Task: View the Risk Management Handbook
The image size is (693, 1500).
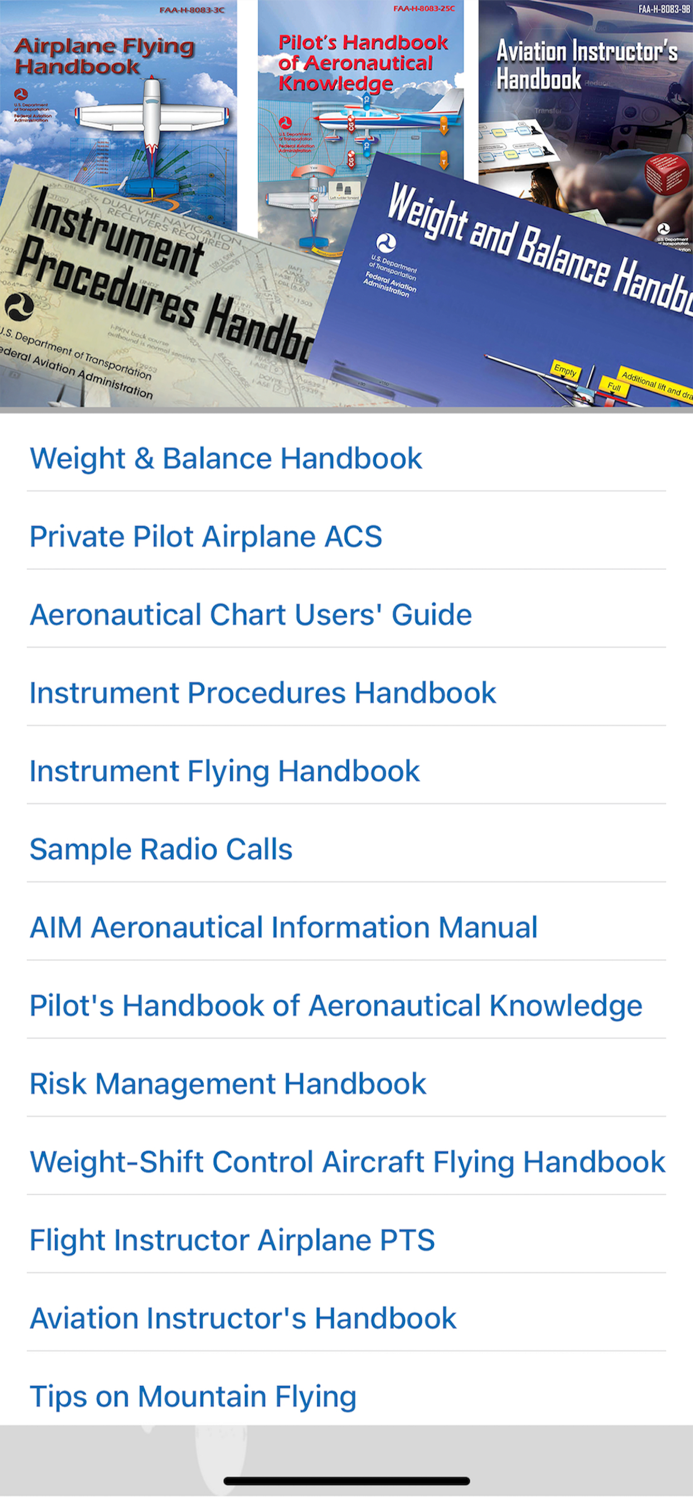Action: pos(227,1083)
